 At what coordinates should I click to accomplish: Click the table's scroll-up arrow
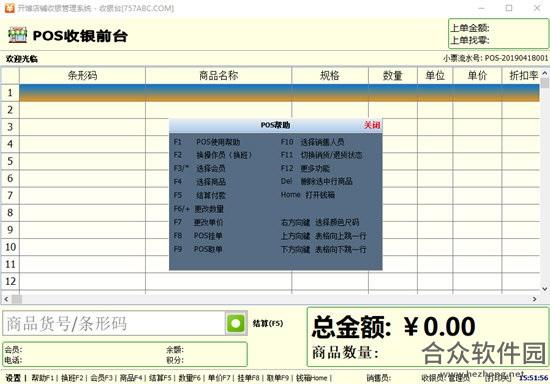[545, 73]
